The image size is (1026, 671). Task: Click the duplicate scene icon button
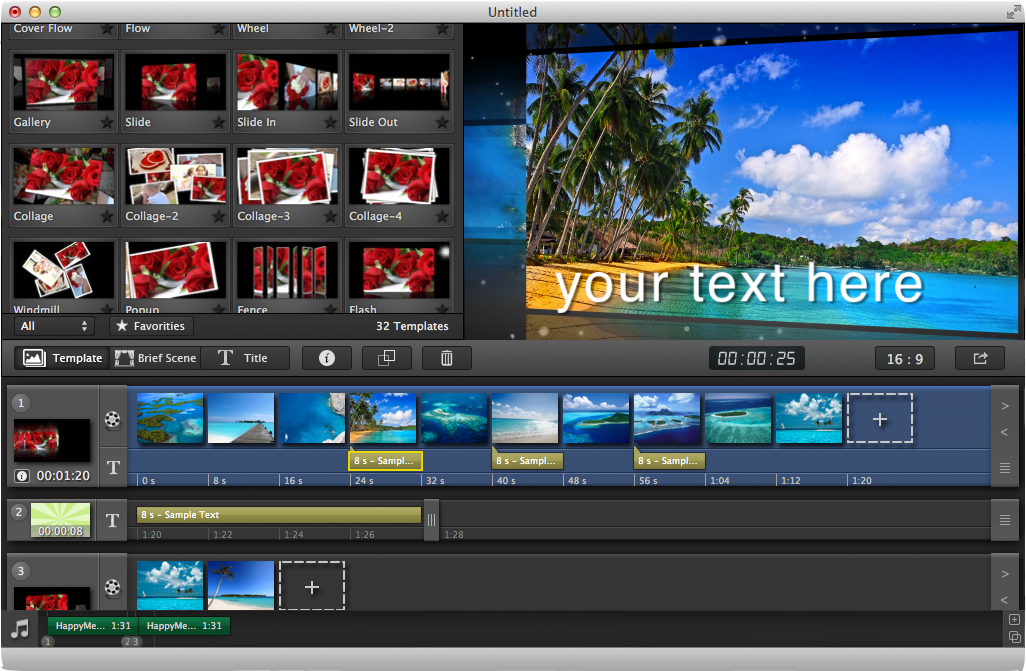click(x=387, y=358)
